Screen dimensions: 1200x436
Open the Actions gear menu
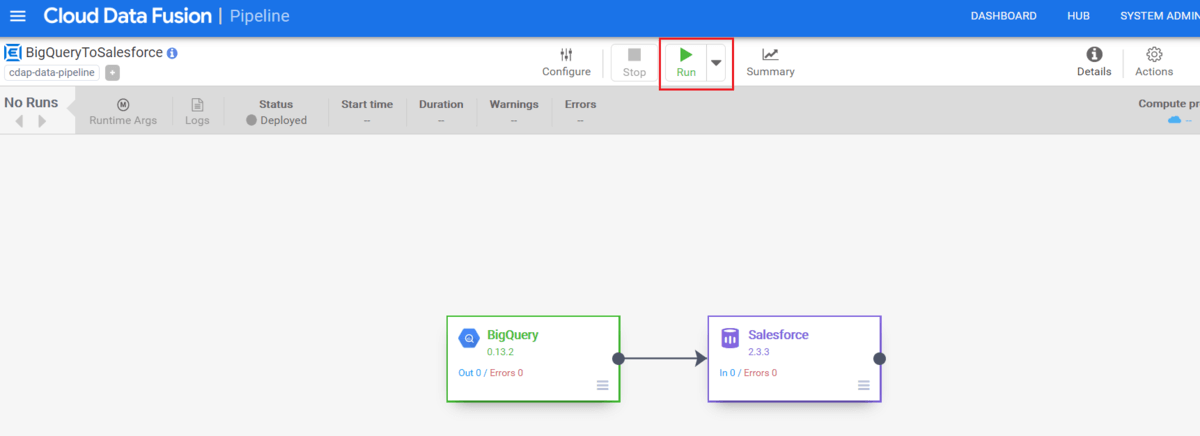pyautogui.click(x=1154, y=62)
